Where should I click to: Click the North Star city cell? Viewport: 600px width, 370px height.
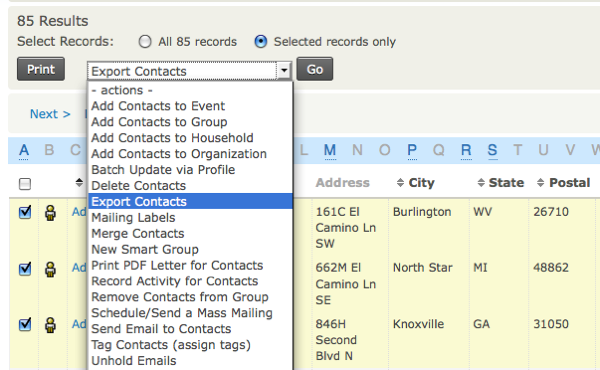pos(422,268)
